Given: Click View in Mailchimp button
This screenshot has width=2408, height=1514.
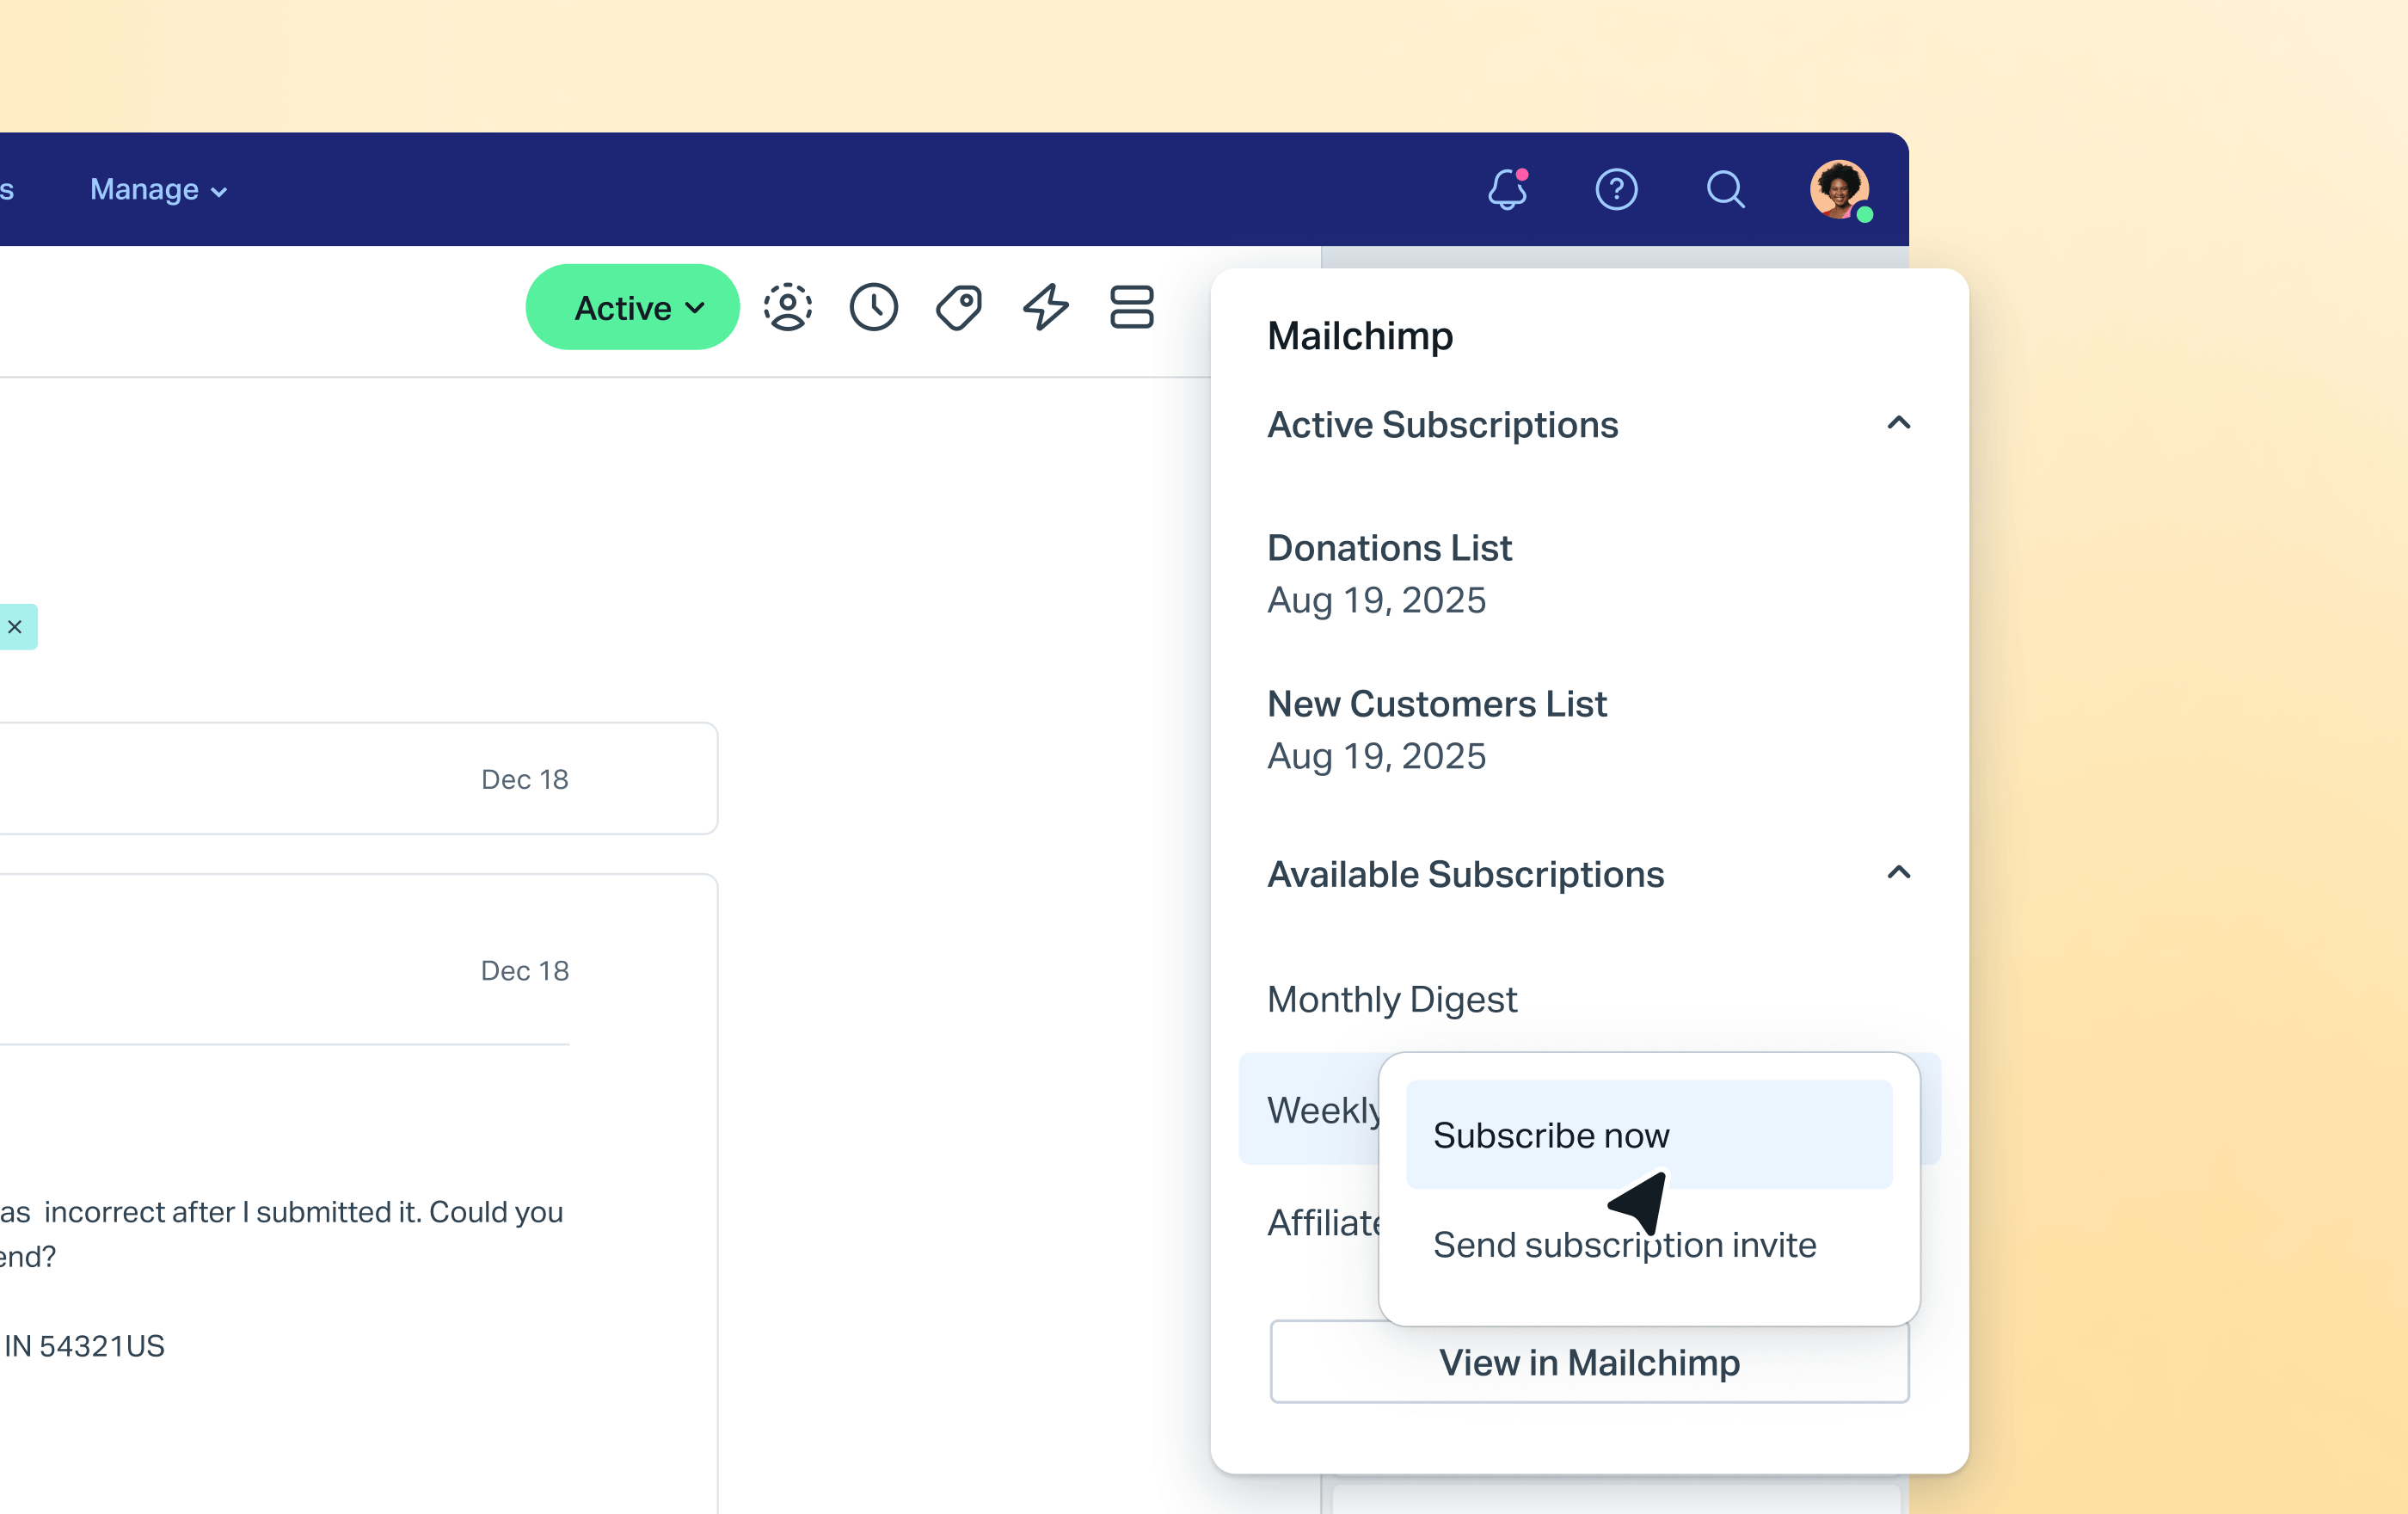Looking at the screenshot, I should click(1589, 1362).
